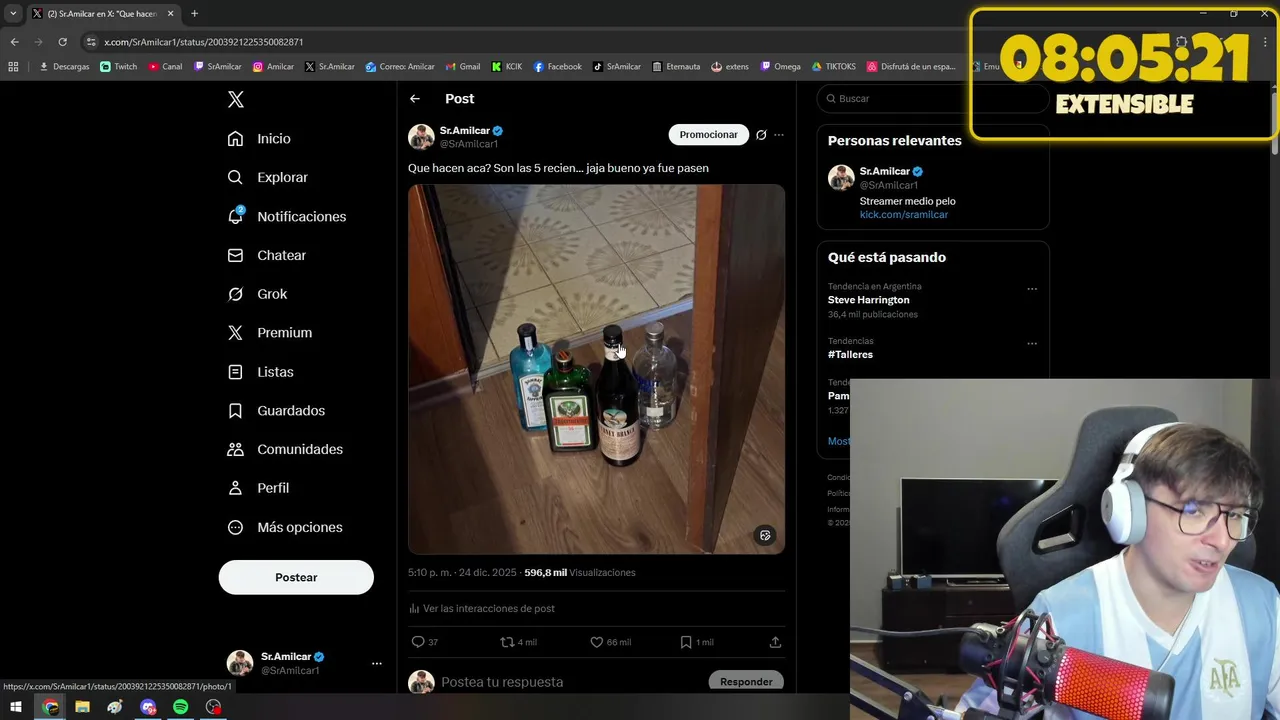Click the site information icon in address bar
The width and height of the screenshot is (1280, 720).
coord(91,42)
